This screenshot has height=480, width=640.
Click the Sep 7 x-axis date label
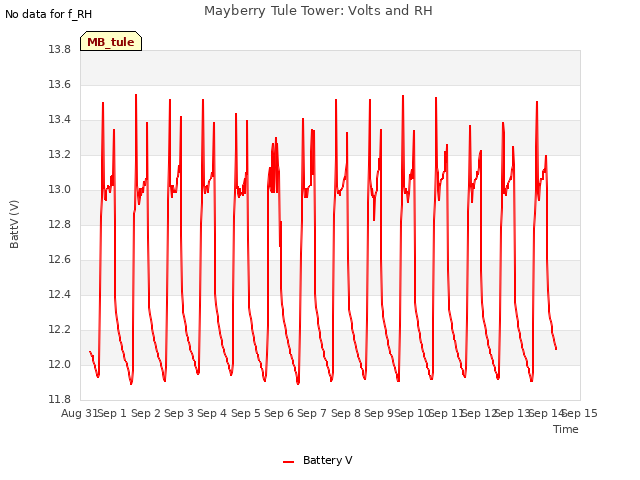point(312,413)
